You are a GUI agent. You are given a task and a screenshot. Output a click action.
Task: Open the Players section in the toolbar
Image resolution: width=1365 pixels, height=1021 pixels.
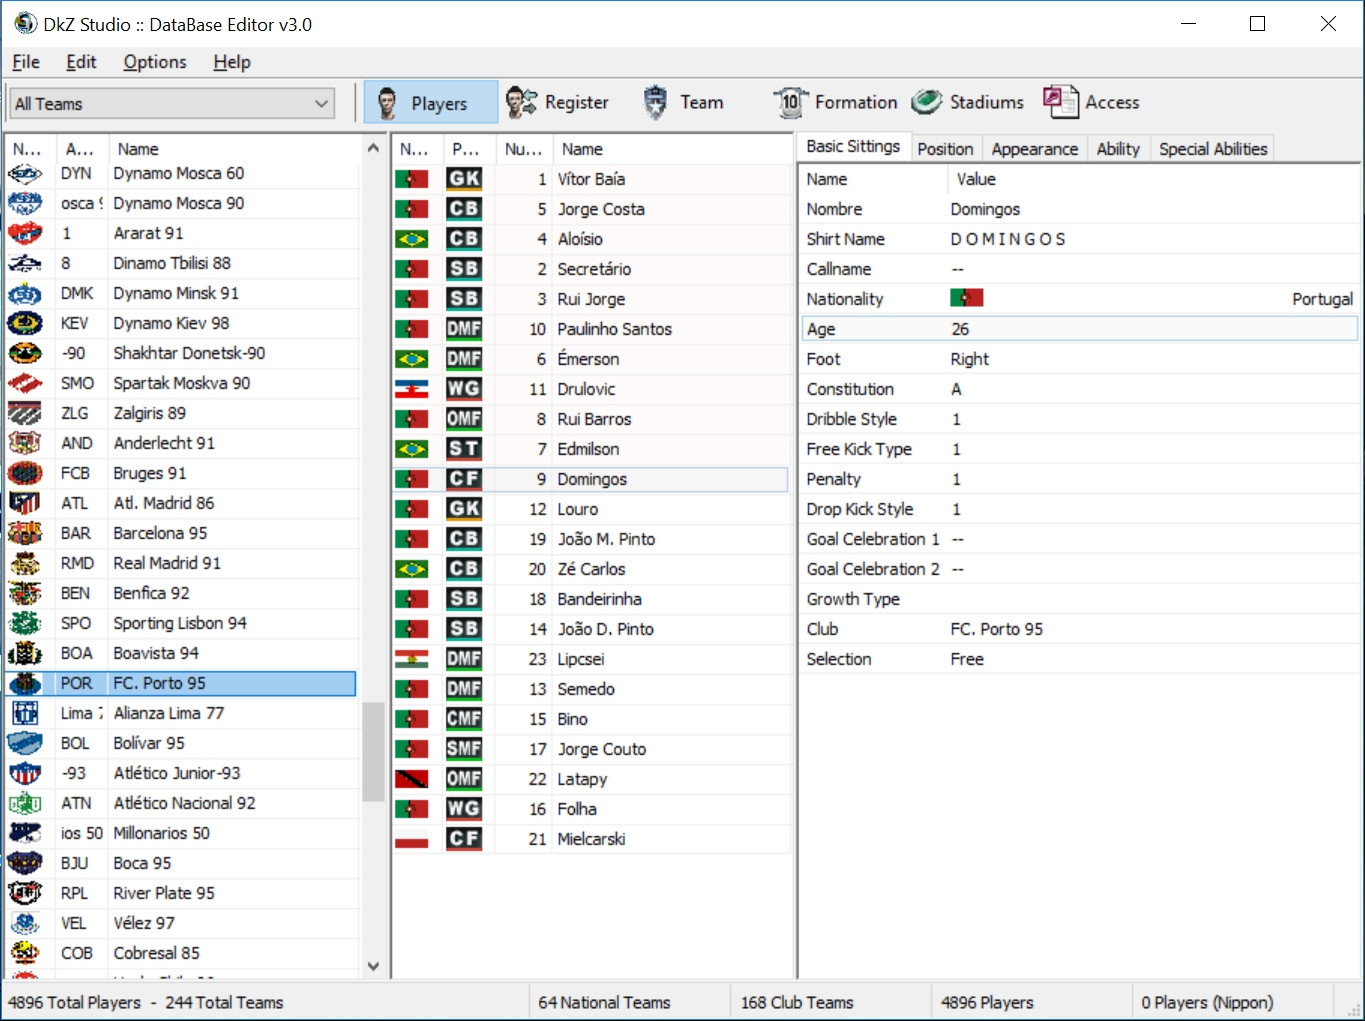430,102
